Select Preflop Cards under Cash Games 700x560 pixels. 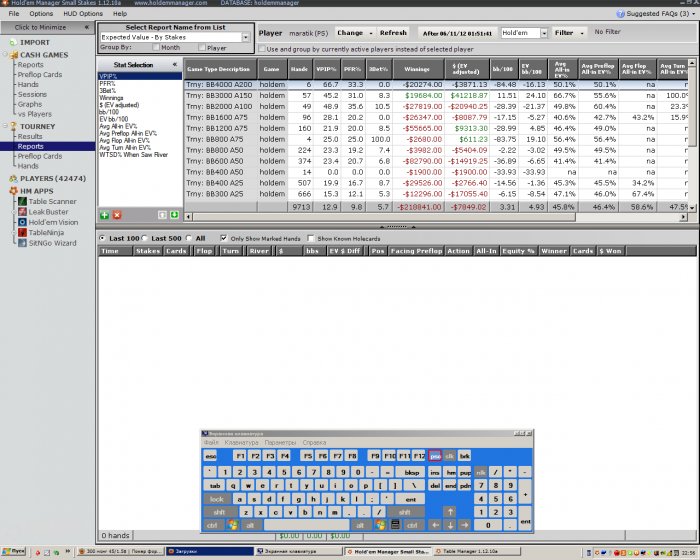pyautogui.click(x=40, y=75)
